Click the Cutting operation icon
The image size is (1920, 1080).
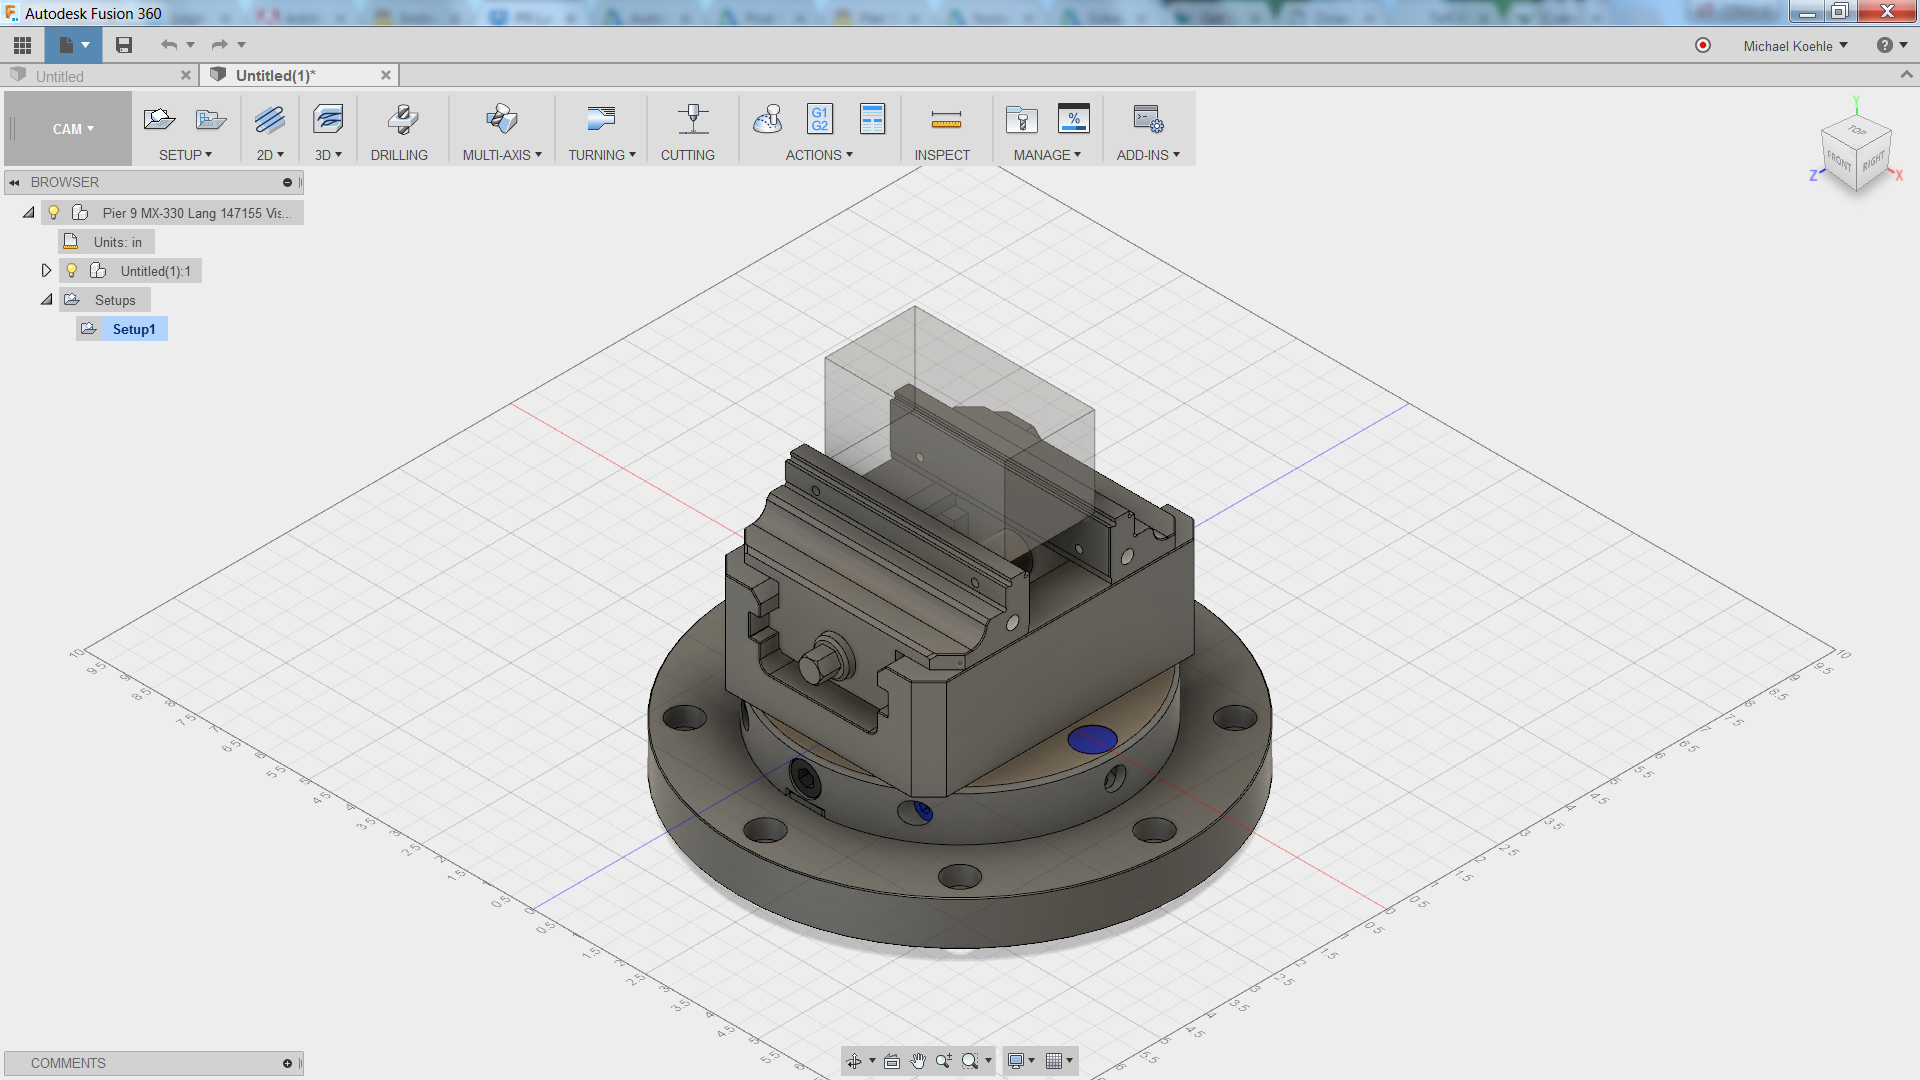pyautogui.click(x=693, y=120)
